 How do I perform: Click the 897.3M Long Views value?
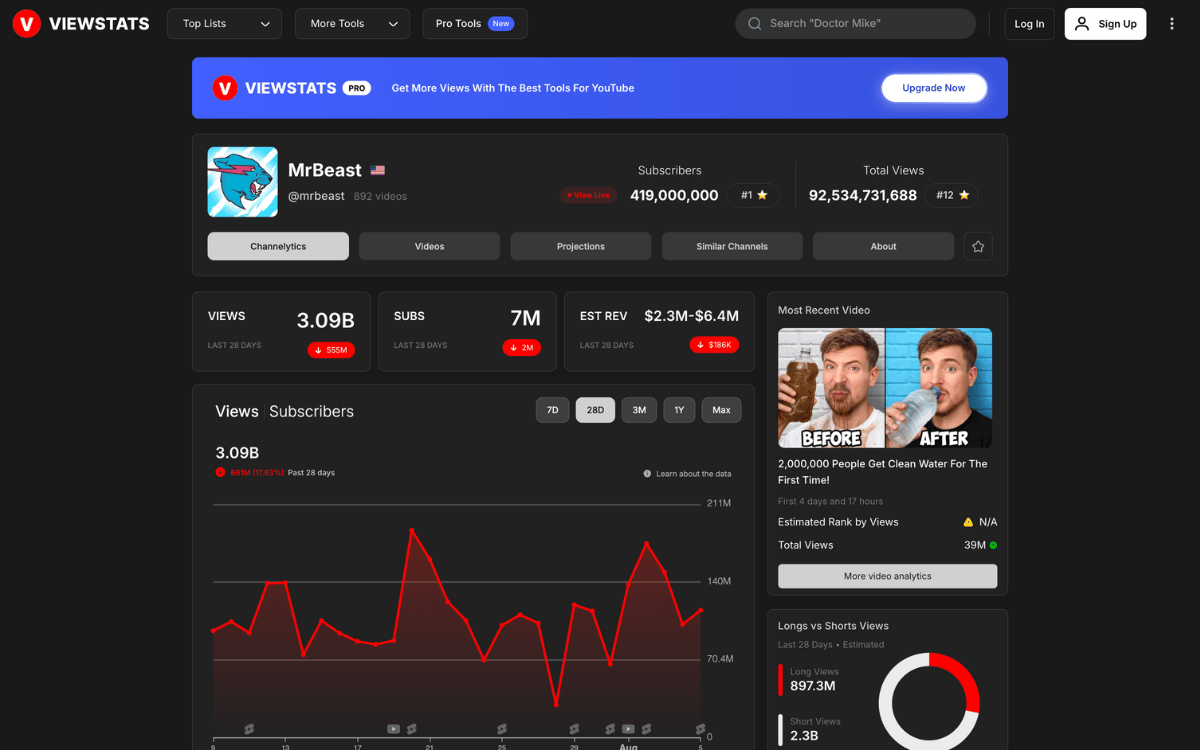click(x=813, y=686)
